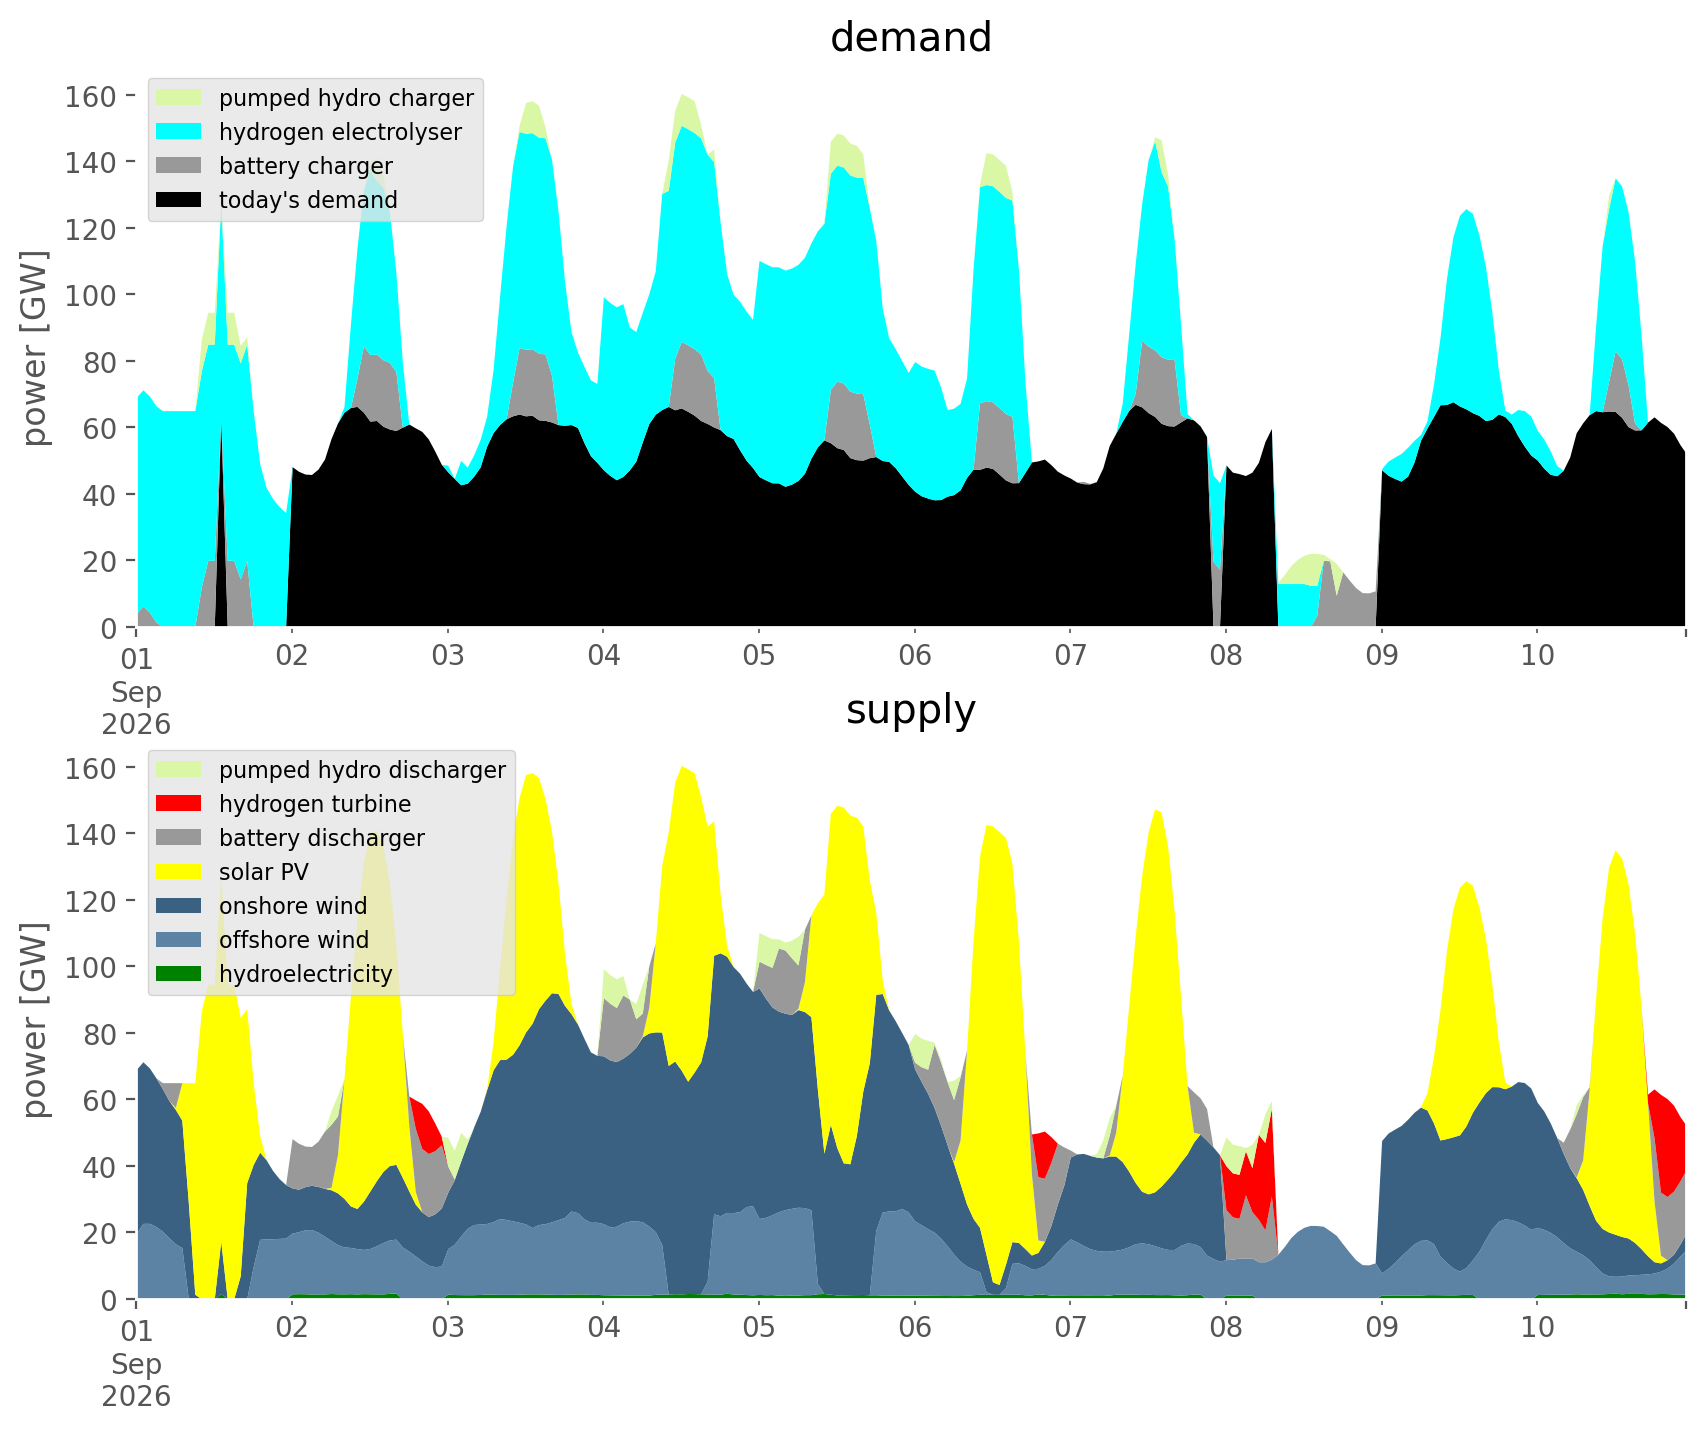
Task: Click the 'demand' chart title
Action: tap(911, 38)
